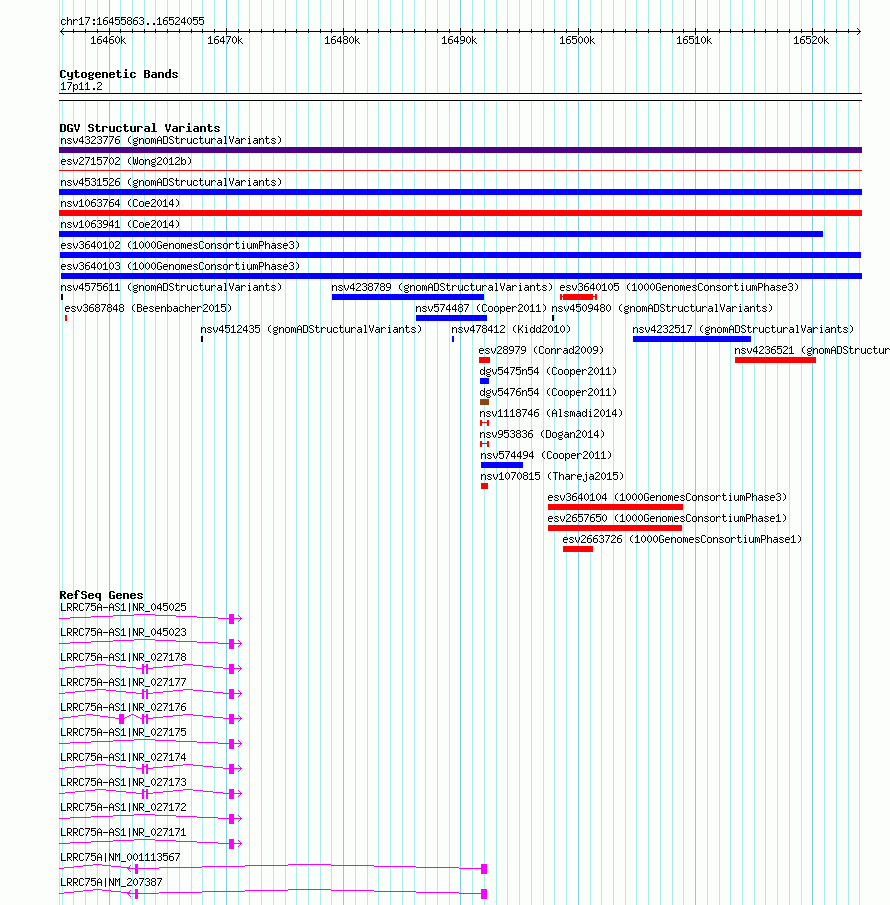The width and height of the screenshot is (890, 905).
Task: Open nsv574494 (Cooper2011) label
Action: pyautogui.click(x=546, y=455)
